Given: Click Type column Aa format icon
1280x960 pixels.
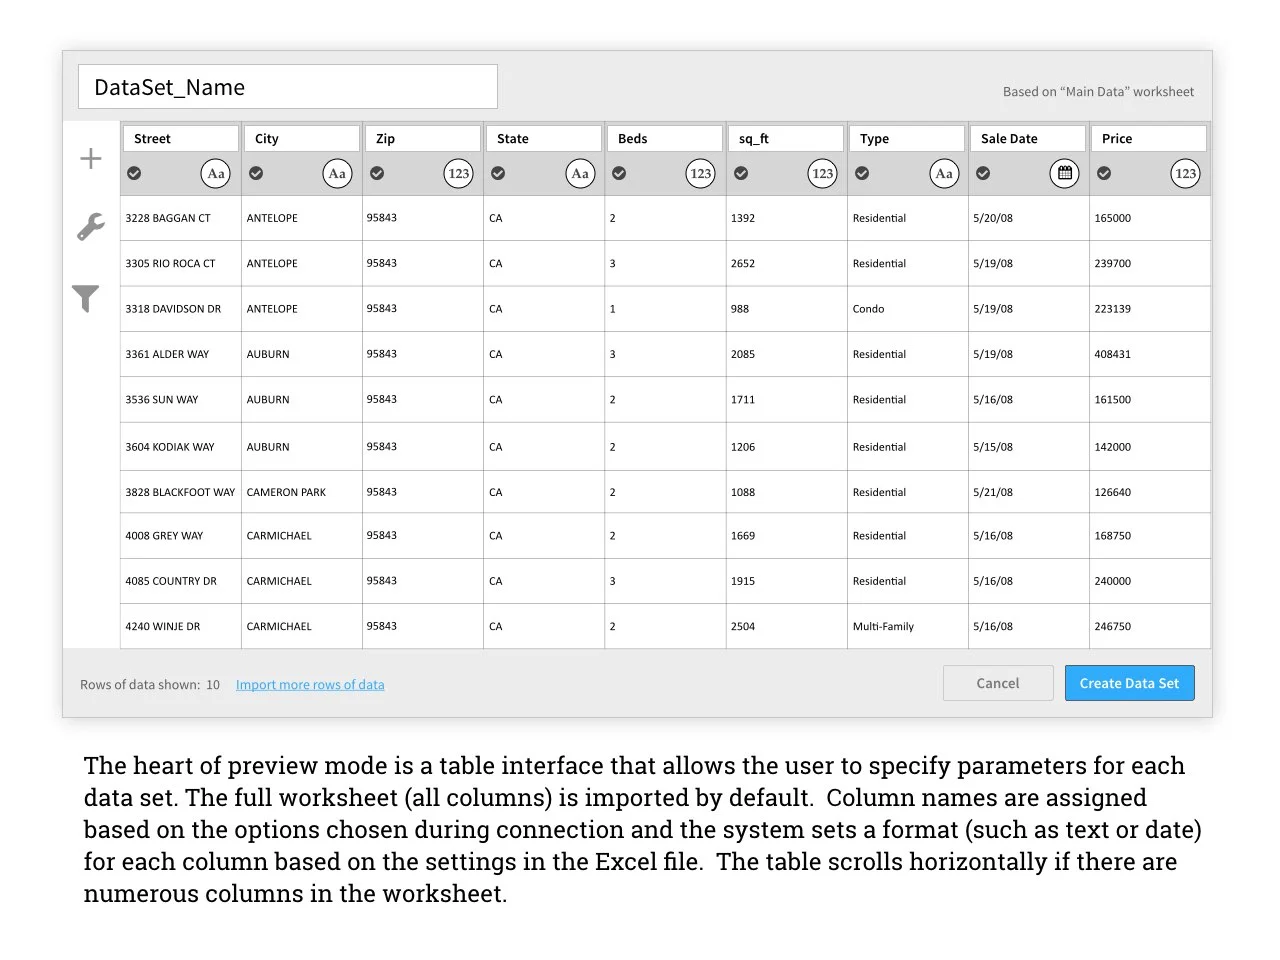Looking at the screenshot, I should [943, 173].
